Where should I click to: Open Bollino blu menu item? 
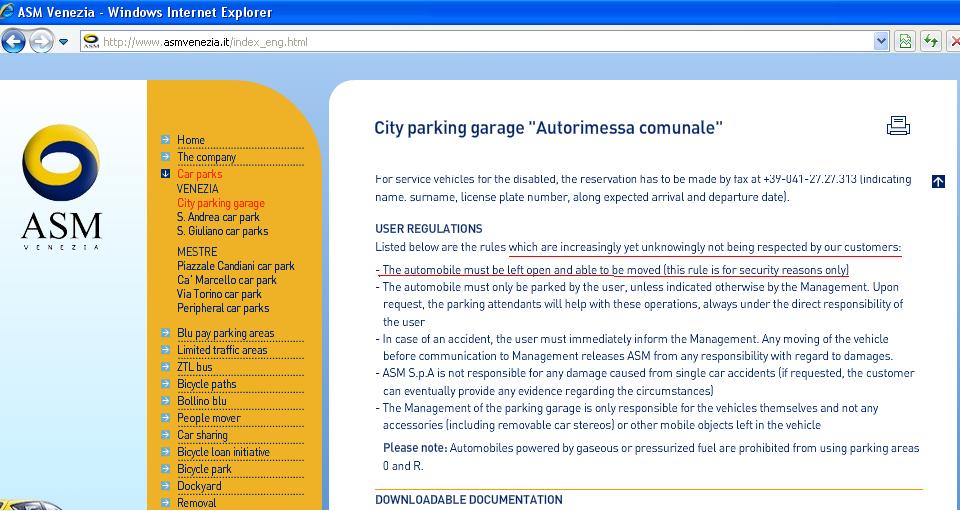pos(202,401)
